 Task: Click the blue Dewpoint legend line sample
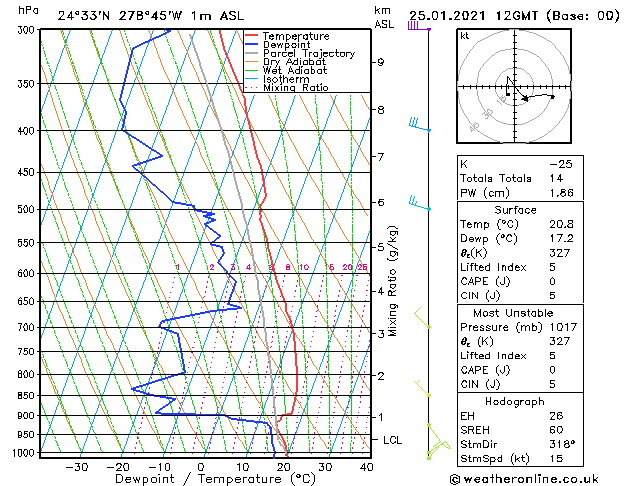coord(252,45)
